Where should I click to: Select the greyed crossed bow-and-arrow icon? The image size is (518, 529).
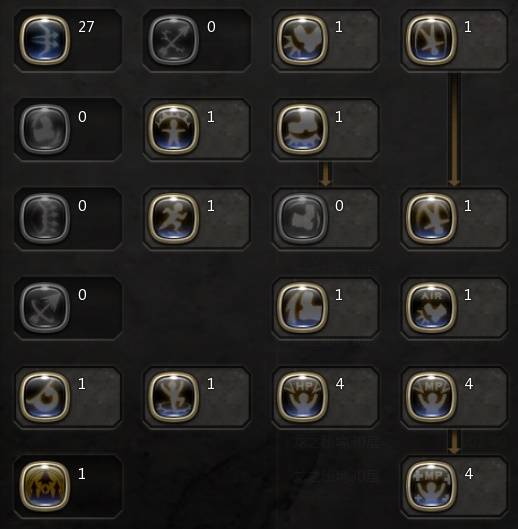[45, 308]
